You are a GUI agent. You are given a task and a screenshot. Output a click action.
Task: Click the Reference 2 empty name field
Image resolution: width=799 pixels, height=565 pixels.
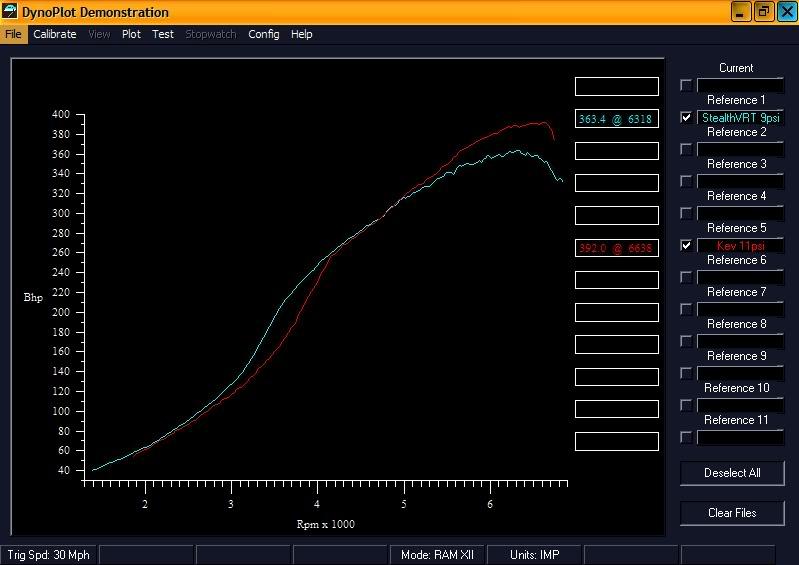pos(740,150)
